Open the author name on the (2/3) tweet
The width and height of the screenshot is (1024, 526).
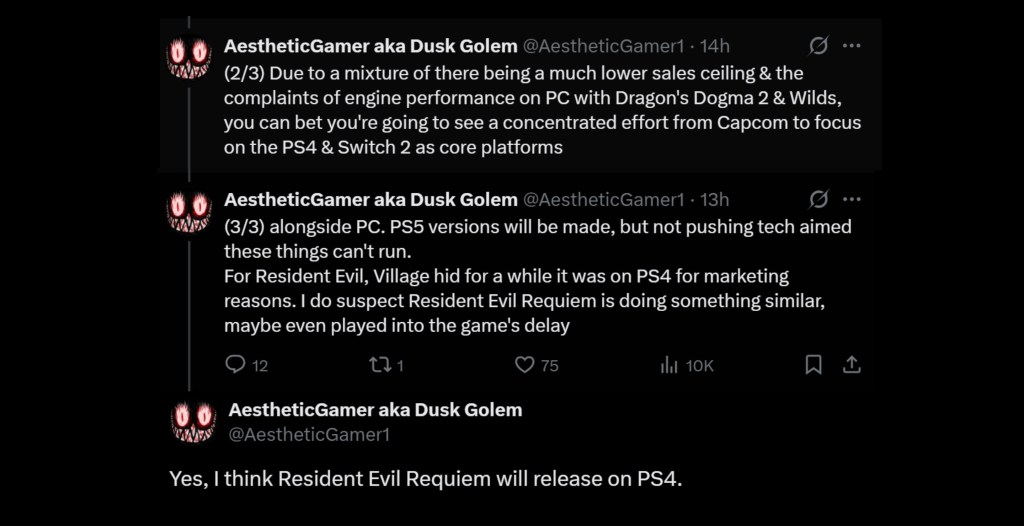[371, 46]
